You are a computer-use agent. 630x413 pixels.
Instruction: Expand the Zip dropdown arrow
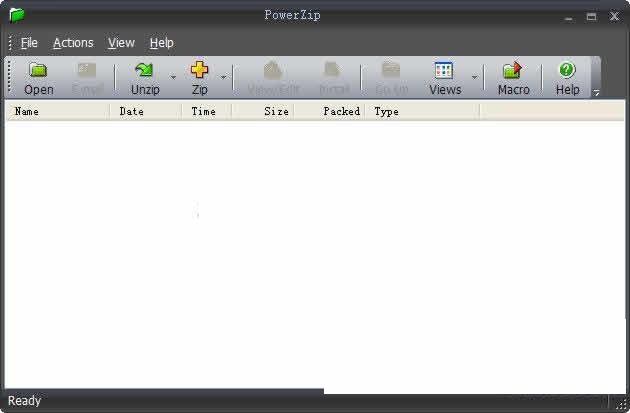coord(223,77)
